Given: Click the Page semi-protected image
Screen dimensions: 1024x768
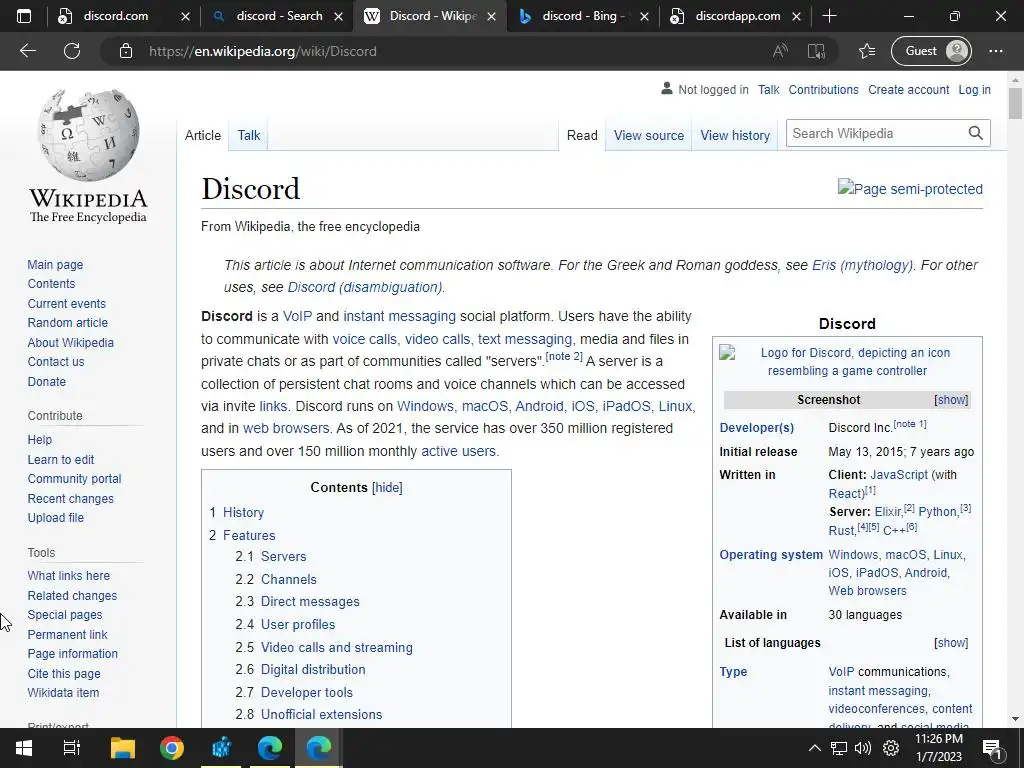Looking at the screenshot, I should click(910, 189).
